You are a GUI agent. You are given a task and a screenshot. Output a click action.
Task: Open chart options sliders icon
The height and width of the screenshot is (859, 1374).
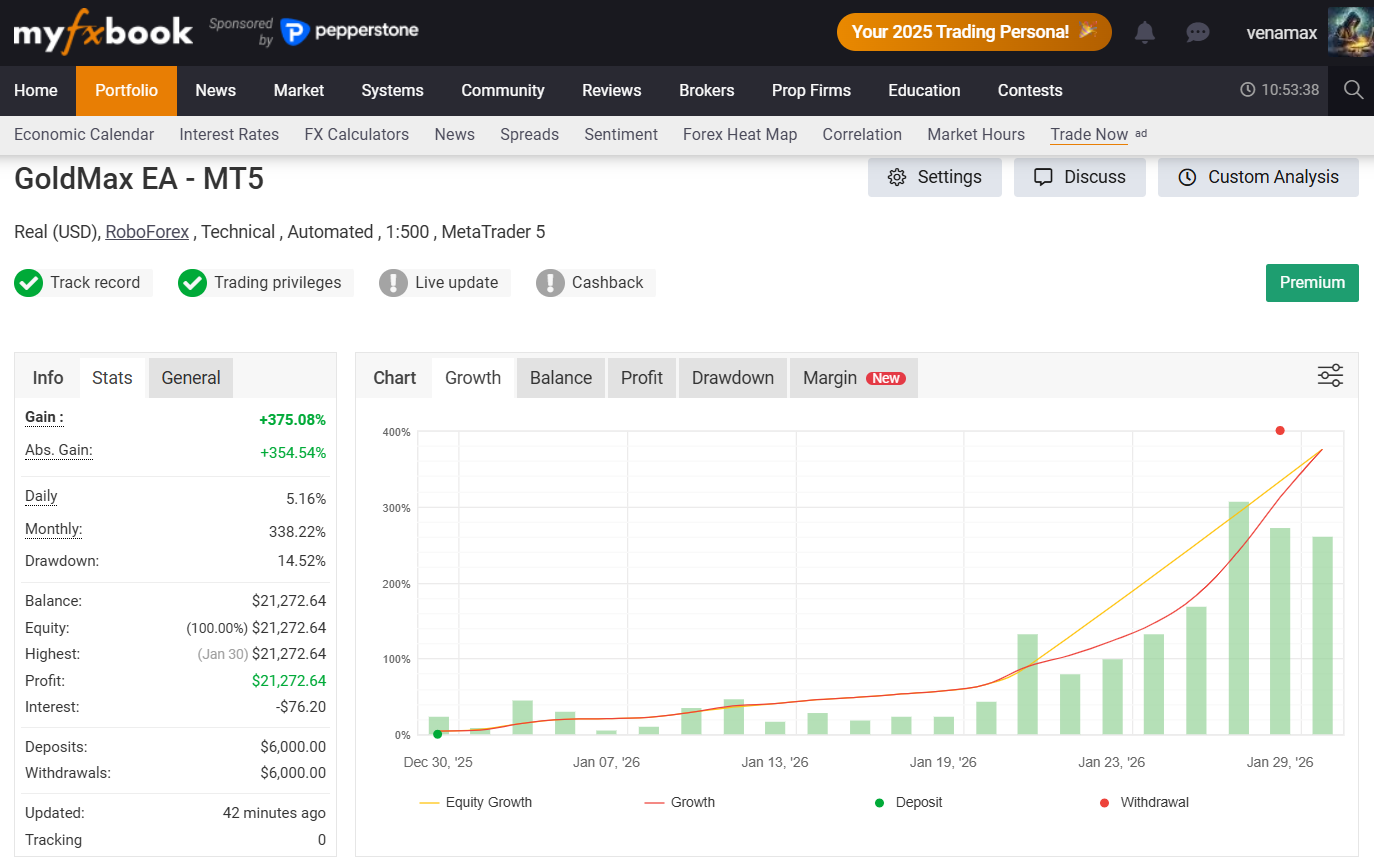pyautogui.click(x=1330, y=376)
